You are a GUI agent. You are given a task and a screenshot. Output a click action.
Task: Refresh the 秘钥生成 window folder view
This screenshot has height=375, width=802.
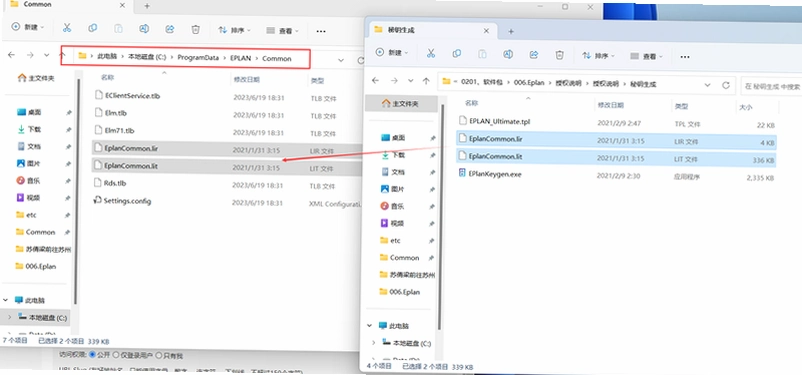coord(725,85)
